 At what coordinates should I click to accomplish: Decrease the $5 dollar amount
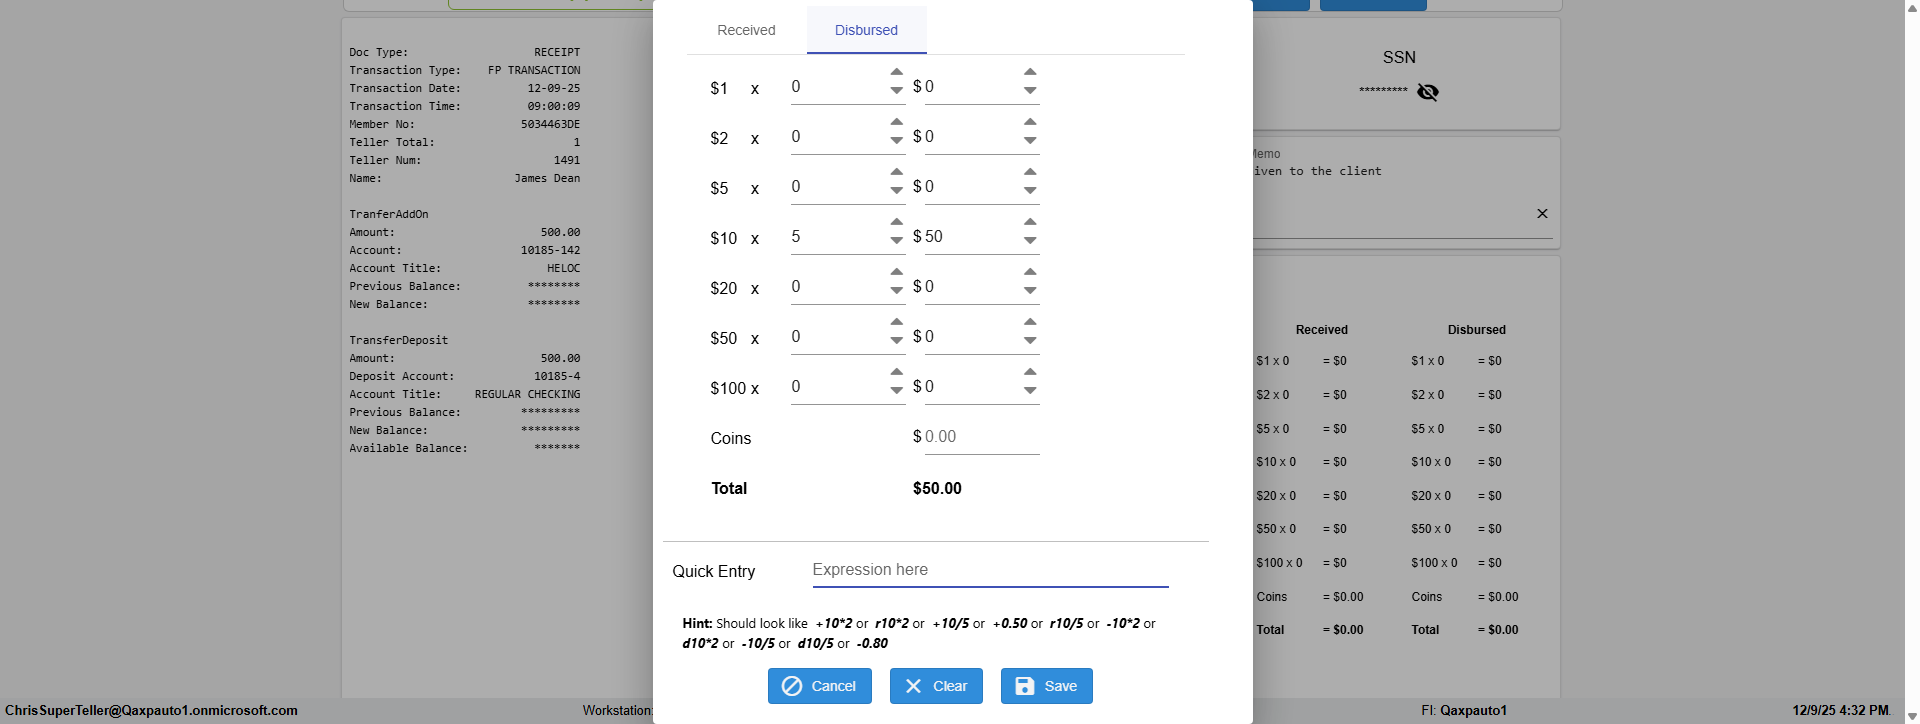point(1030,191)
